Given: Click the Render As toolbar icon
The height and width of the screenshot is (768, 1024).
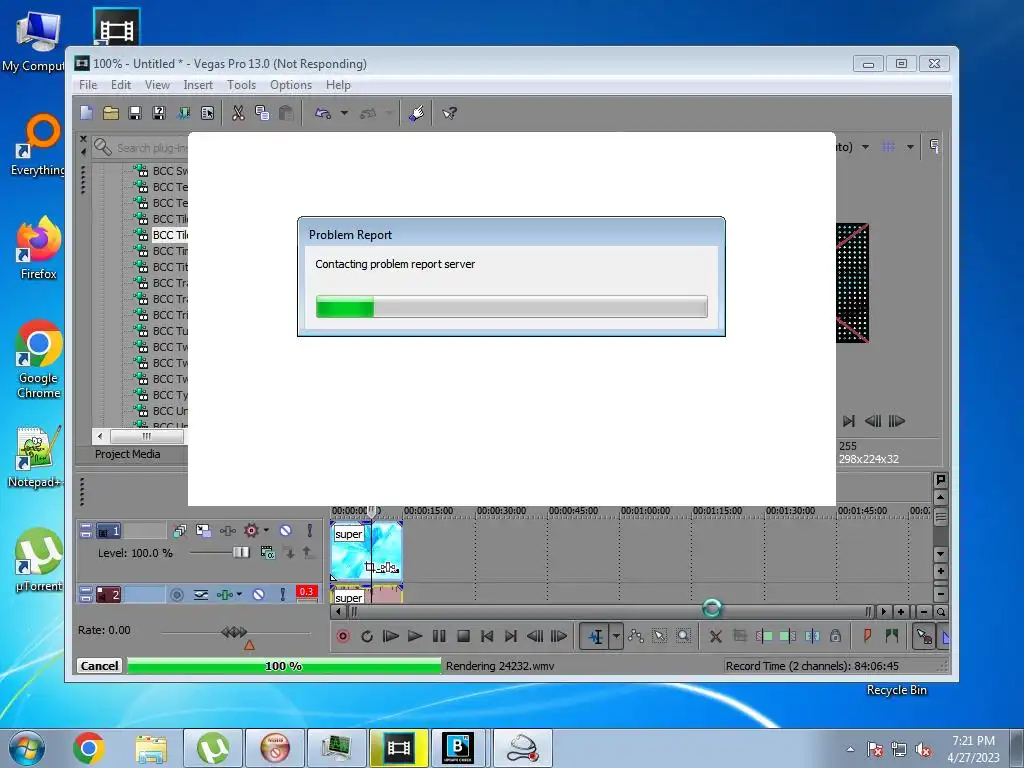Looking at the screenshot, I should coord(184,113).
